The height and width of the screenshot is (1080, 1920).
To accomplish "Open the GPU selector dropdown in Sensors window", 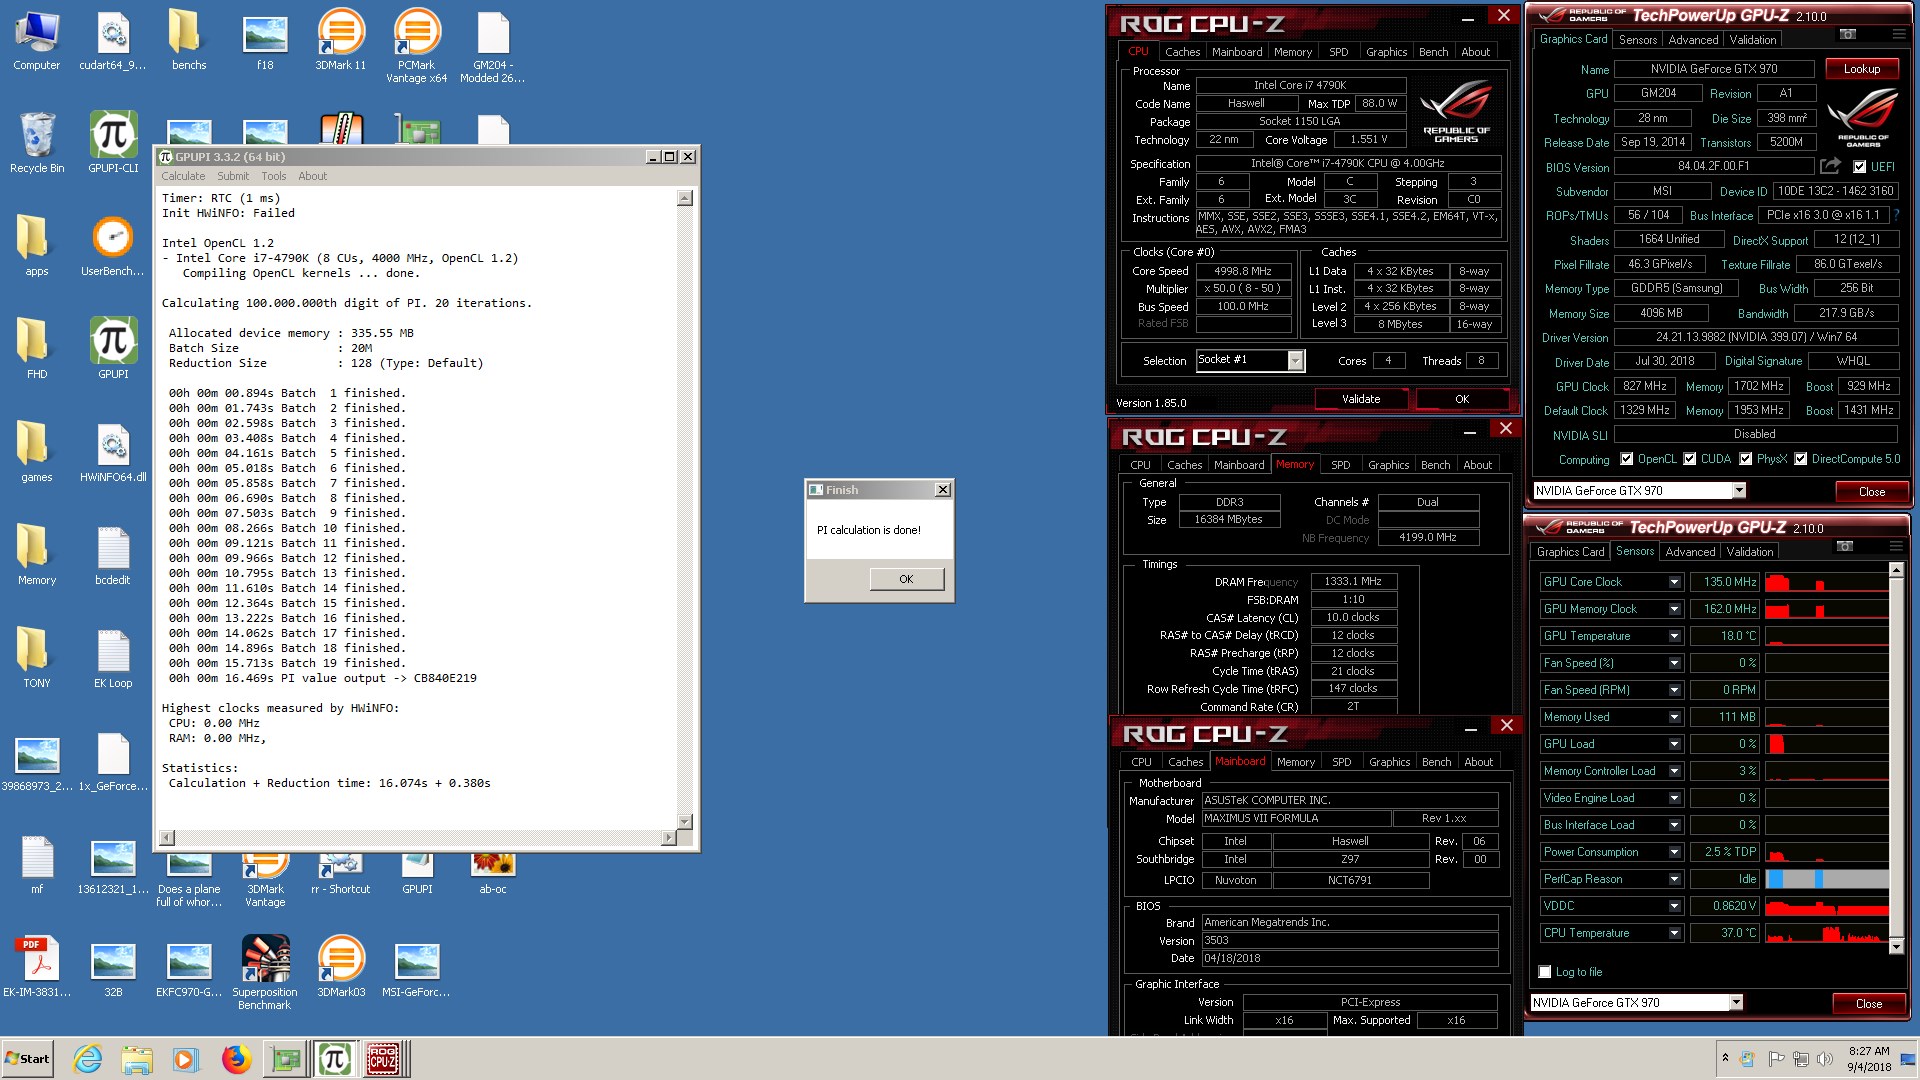I will pos(1736,1002).
